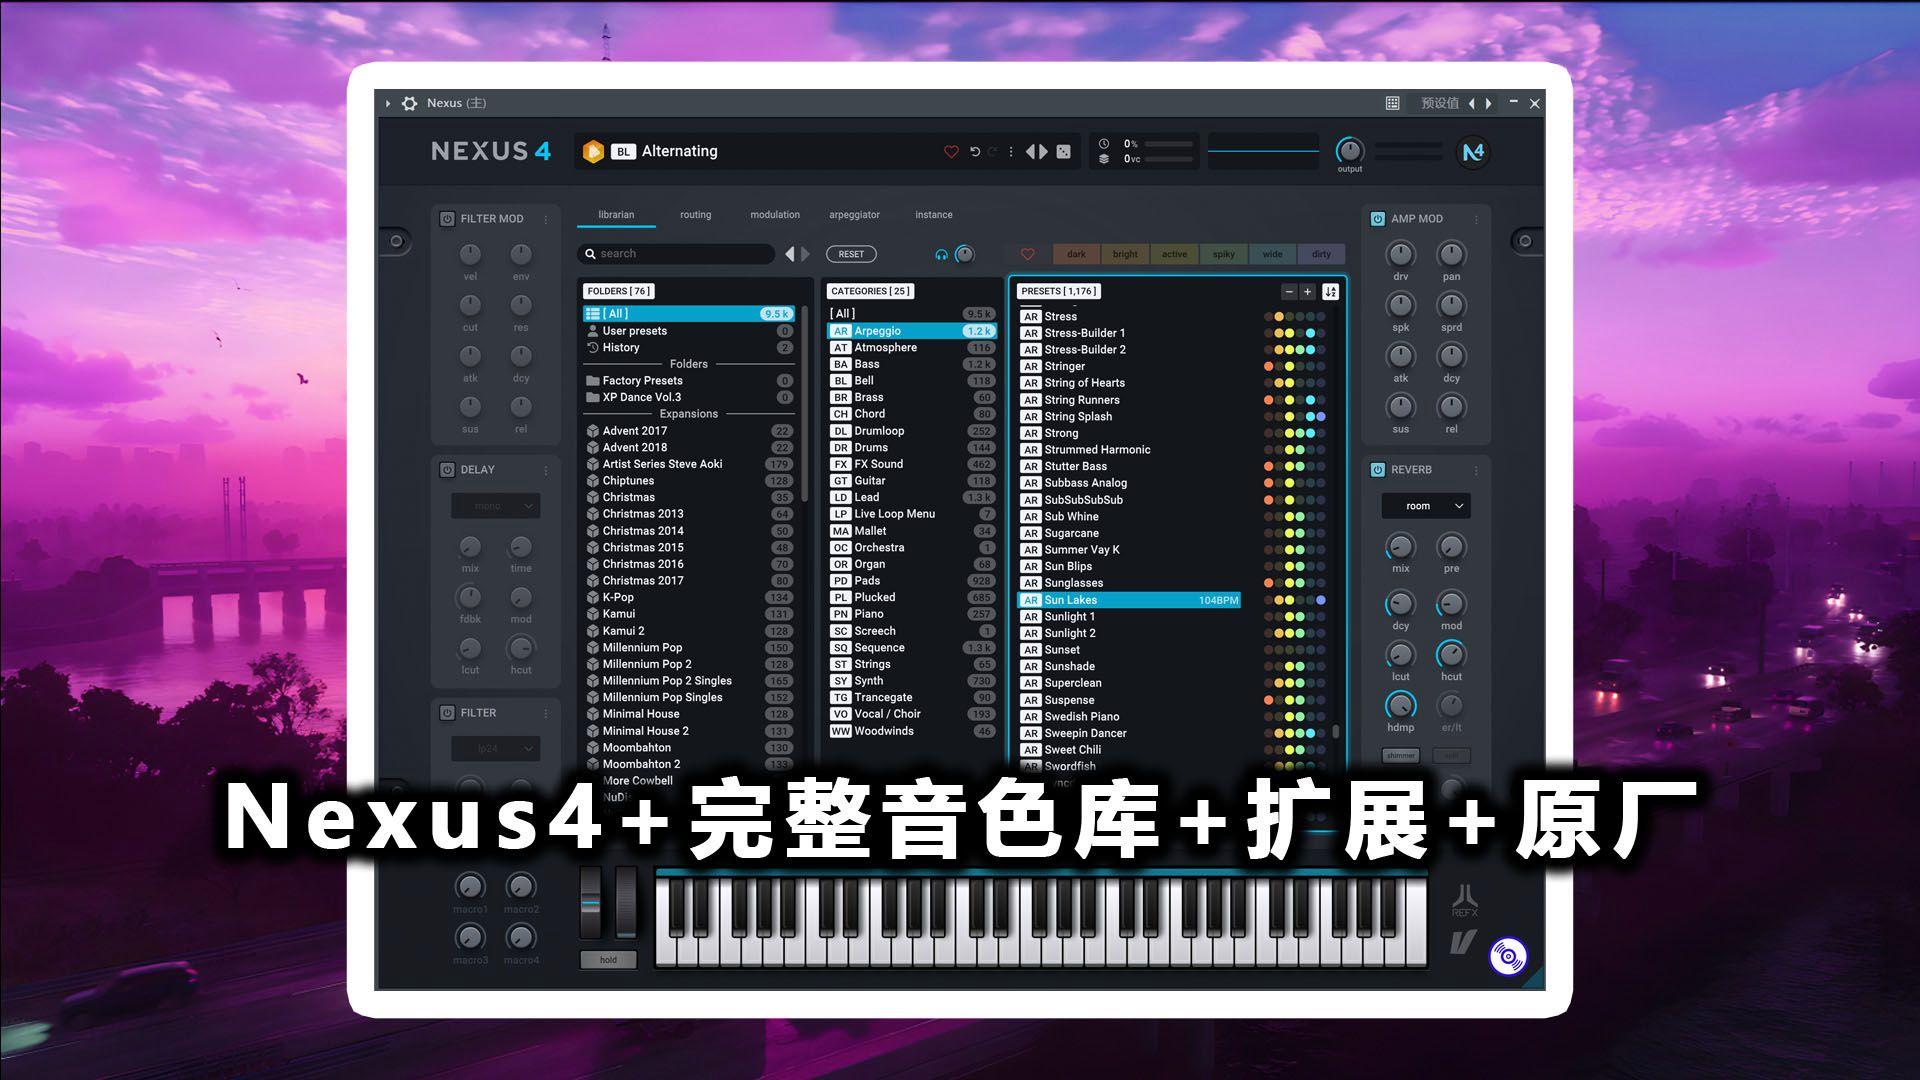The width and height of the screenshot is (1920, 1080).
Task: Click the grid icon in the title bar
Action: 1392,103
